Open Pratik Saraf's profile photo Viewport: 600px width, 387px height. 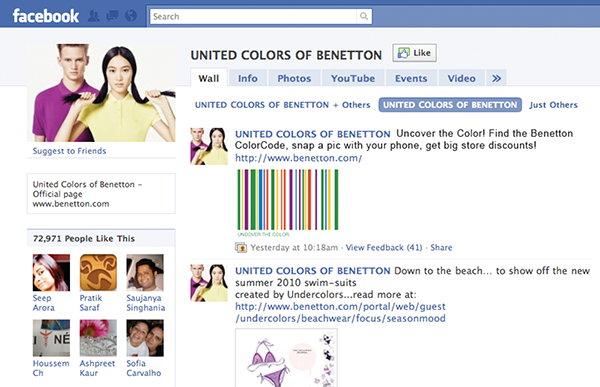pyautogui.click(x=98, y=273)
